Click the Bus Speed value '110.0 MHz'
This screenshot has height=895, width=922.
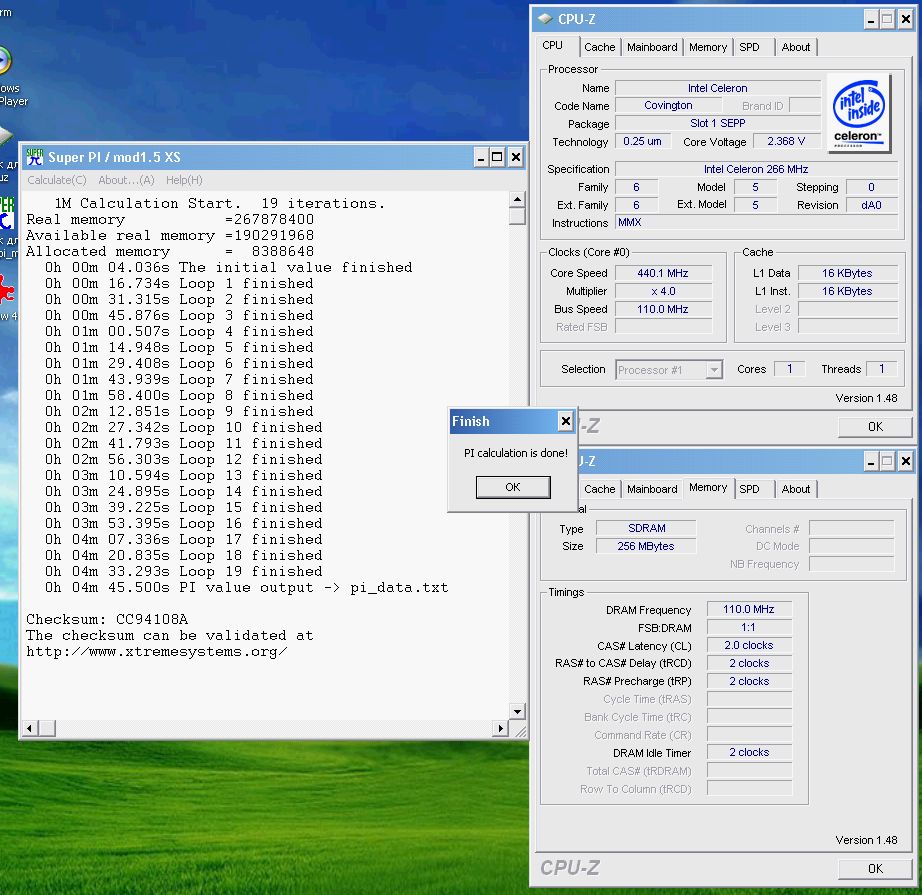click(x=663, y=309)
